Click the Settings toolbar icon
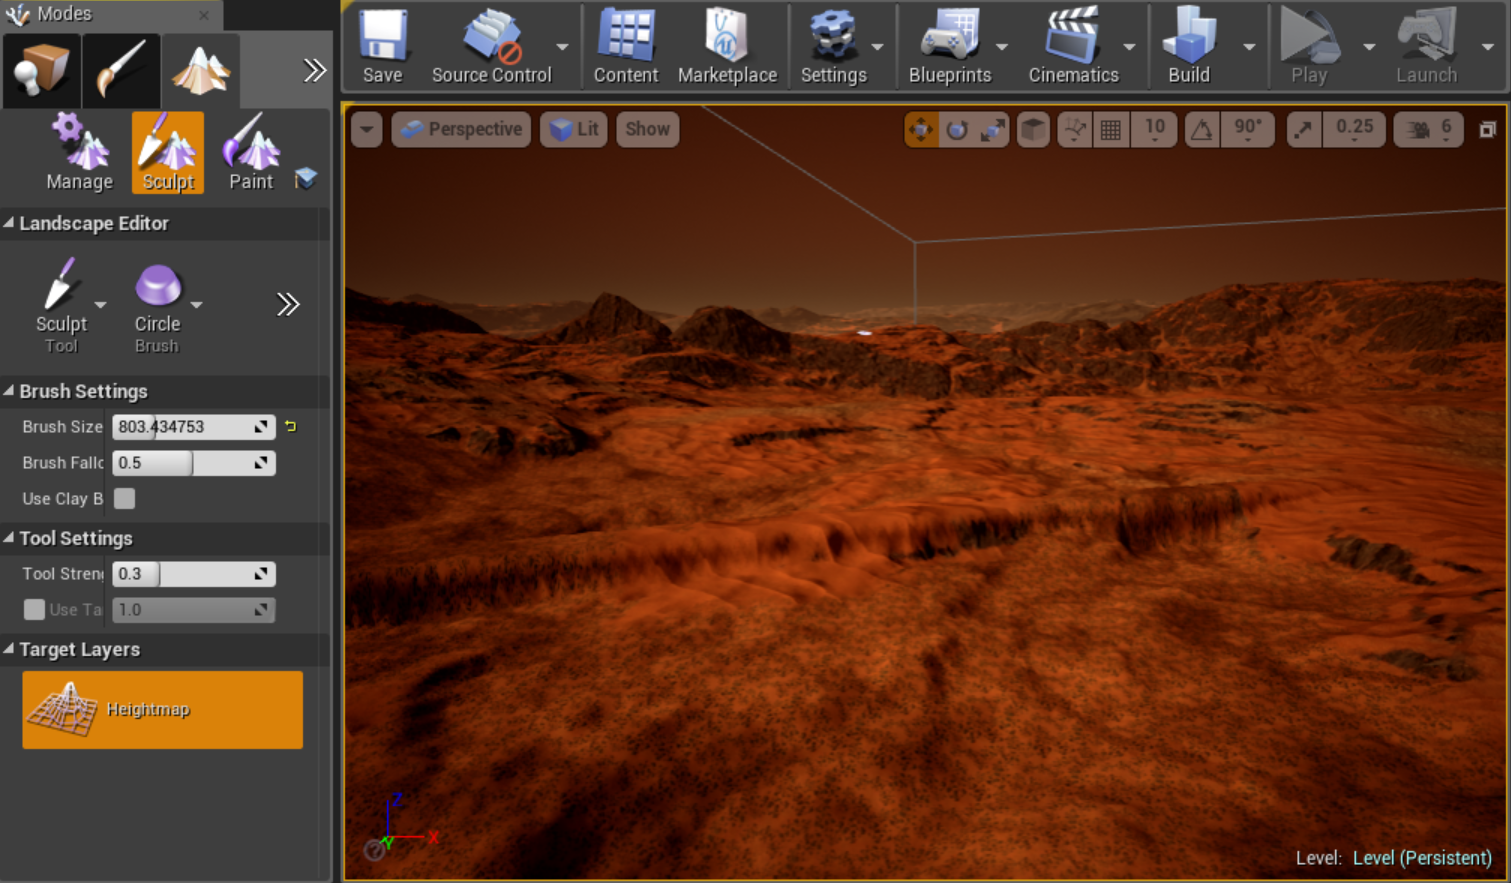1511x883 pixels. point(833,46)
